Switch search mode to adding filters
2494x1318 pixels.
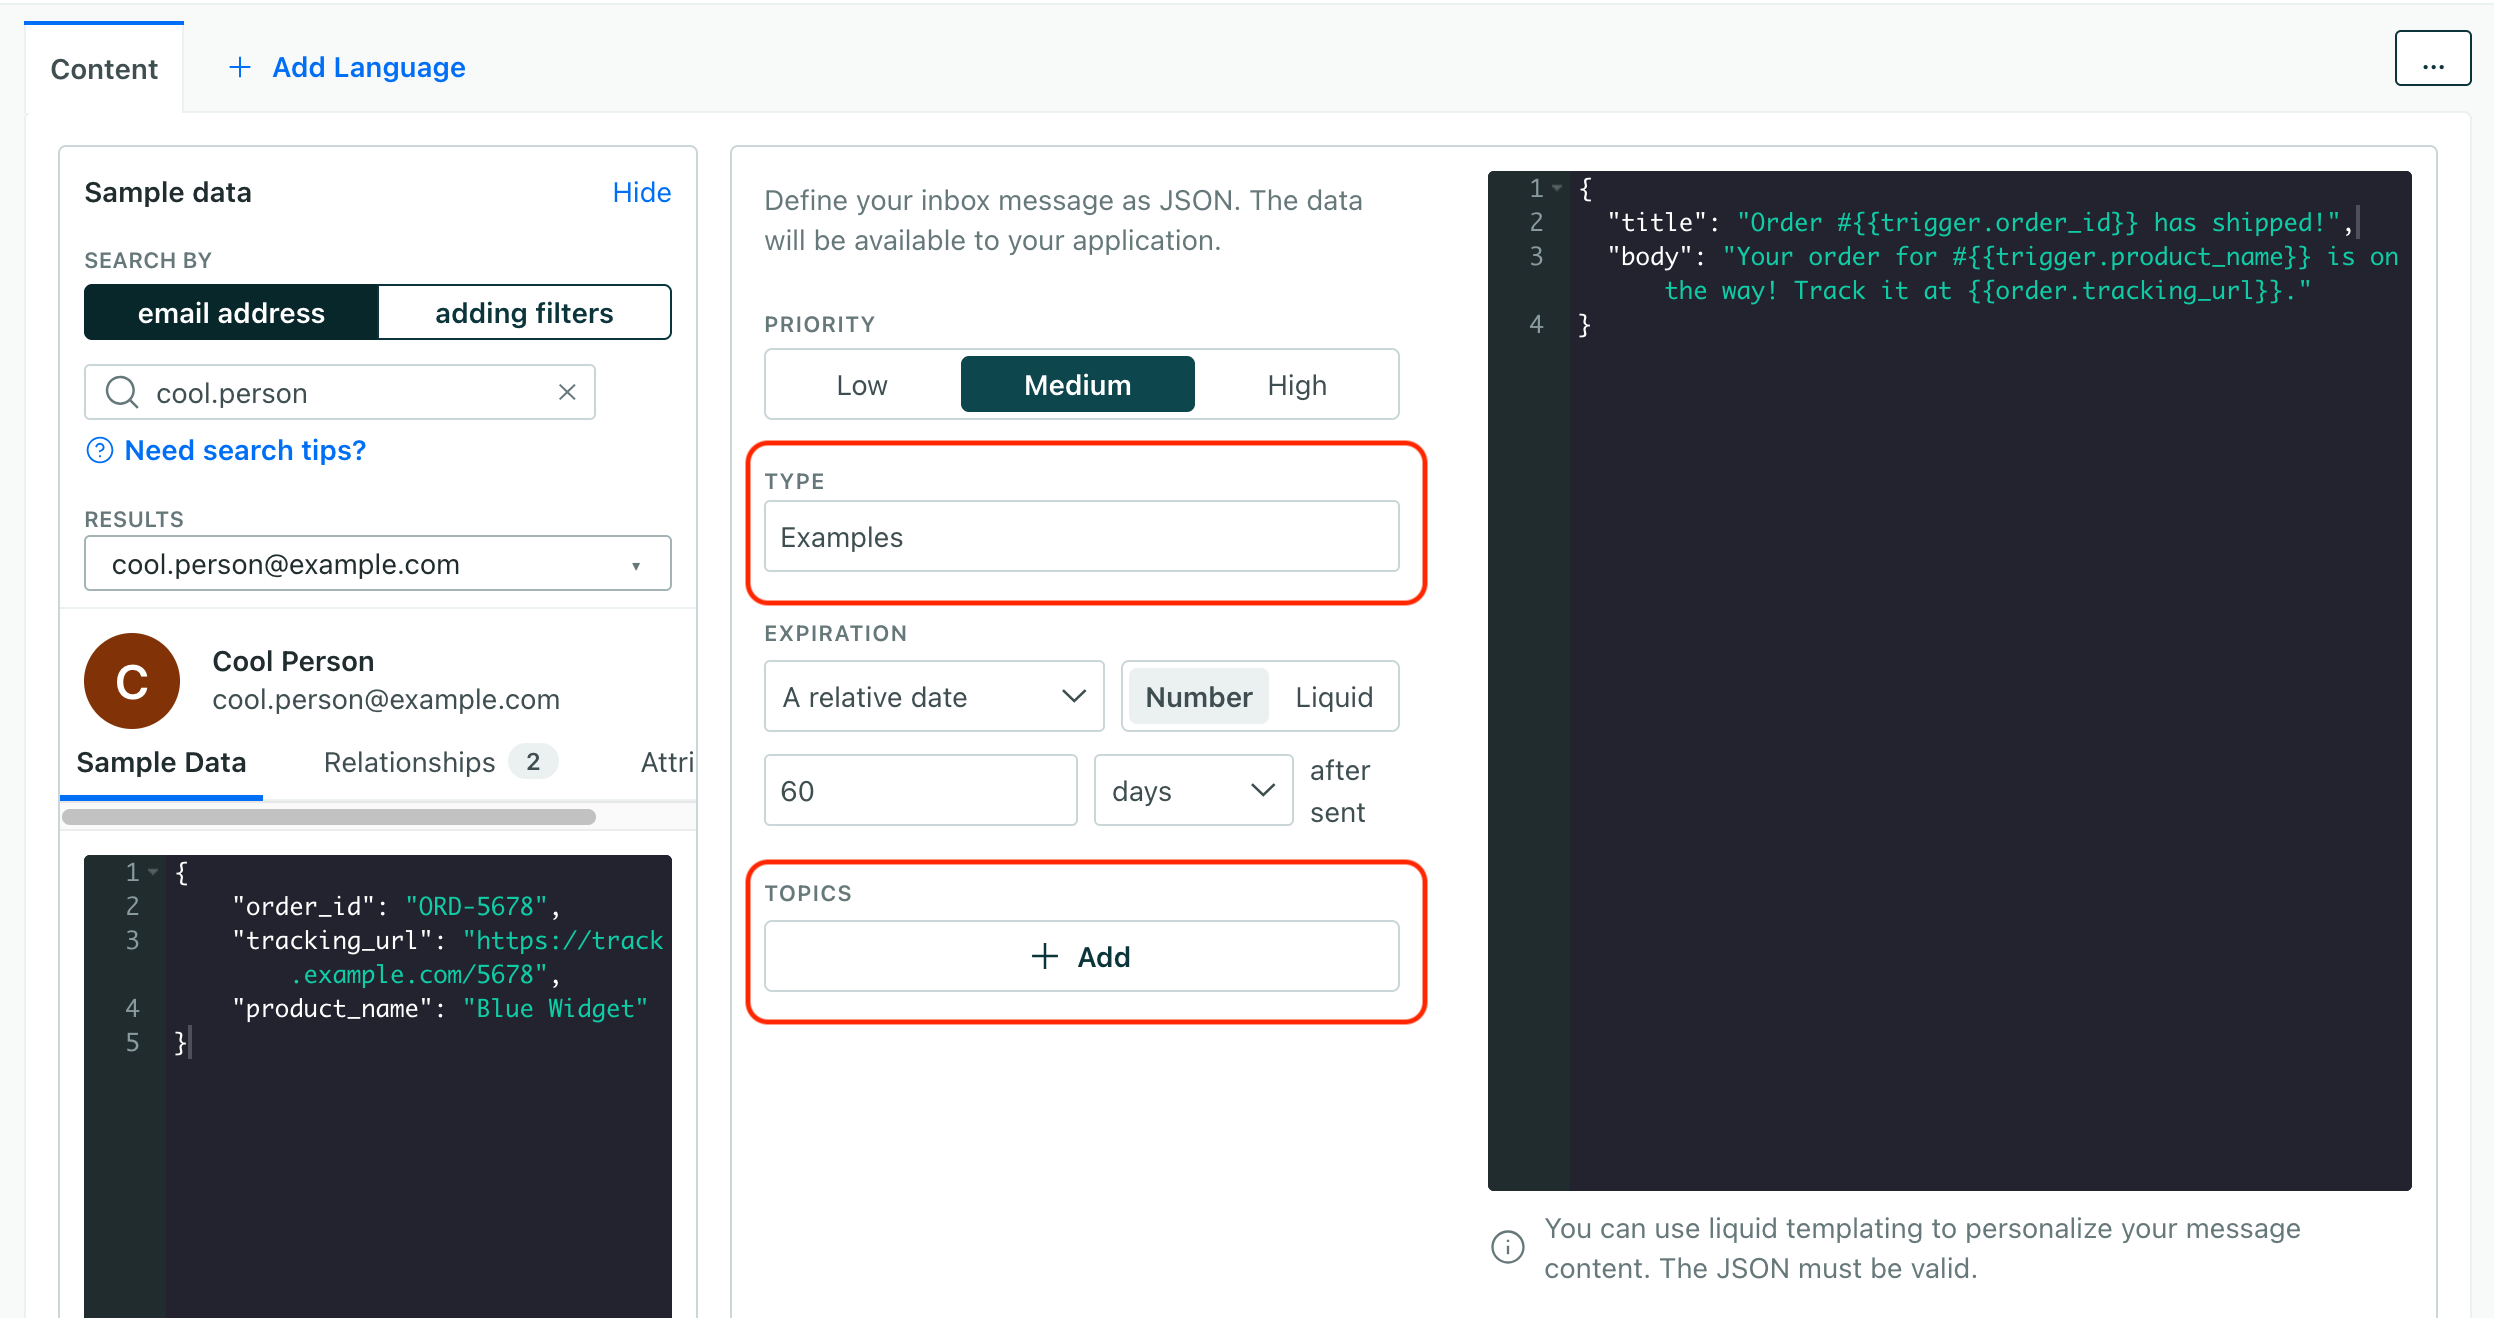click(524, 312)
